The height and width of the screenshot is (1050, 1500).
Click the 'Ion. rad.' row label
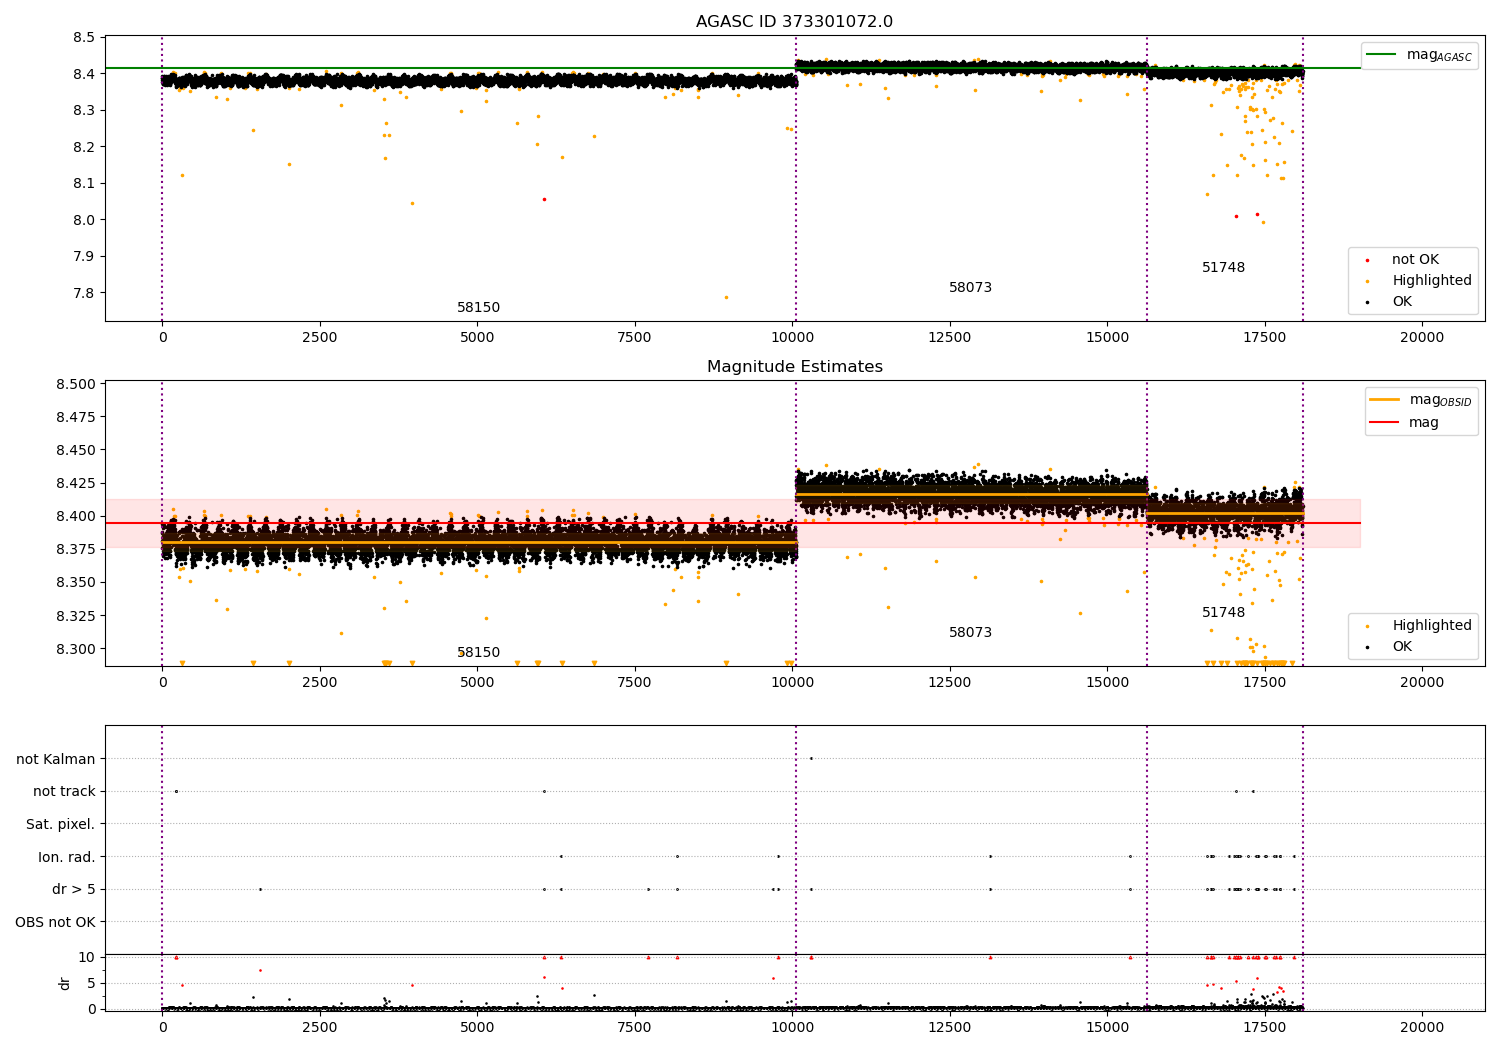[67, 857]
